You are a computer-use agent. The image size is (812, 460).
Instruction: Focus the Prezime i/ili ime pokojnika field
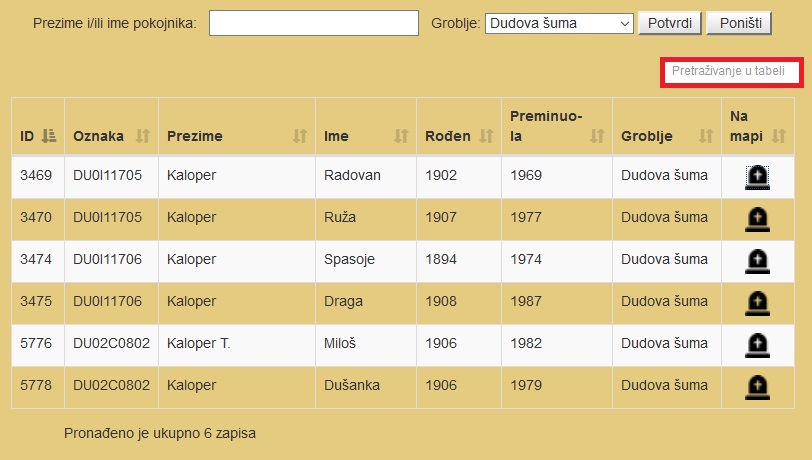click(x=314, y=23)
